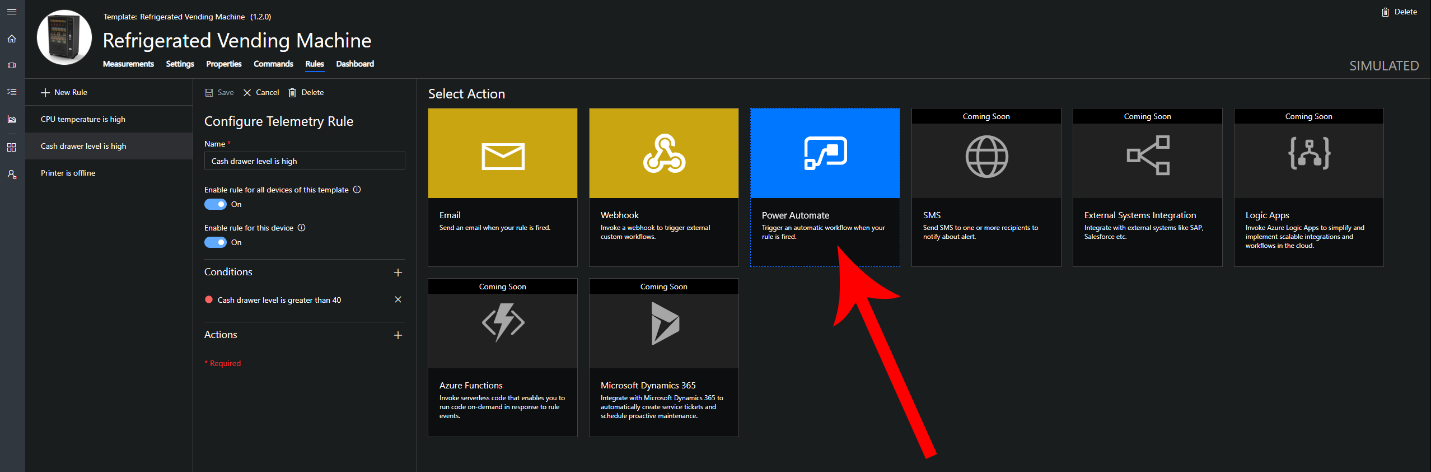This screenshot has width=1431, height=472.
Task: Toggle rule for all devices of template
Action: click(215, 204)
